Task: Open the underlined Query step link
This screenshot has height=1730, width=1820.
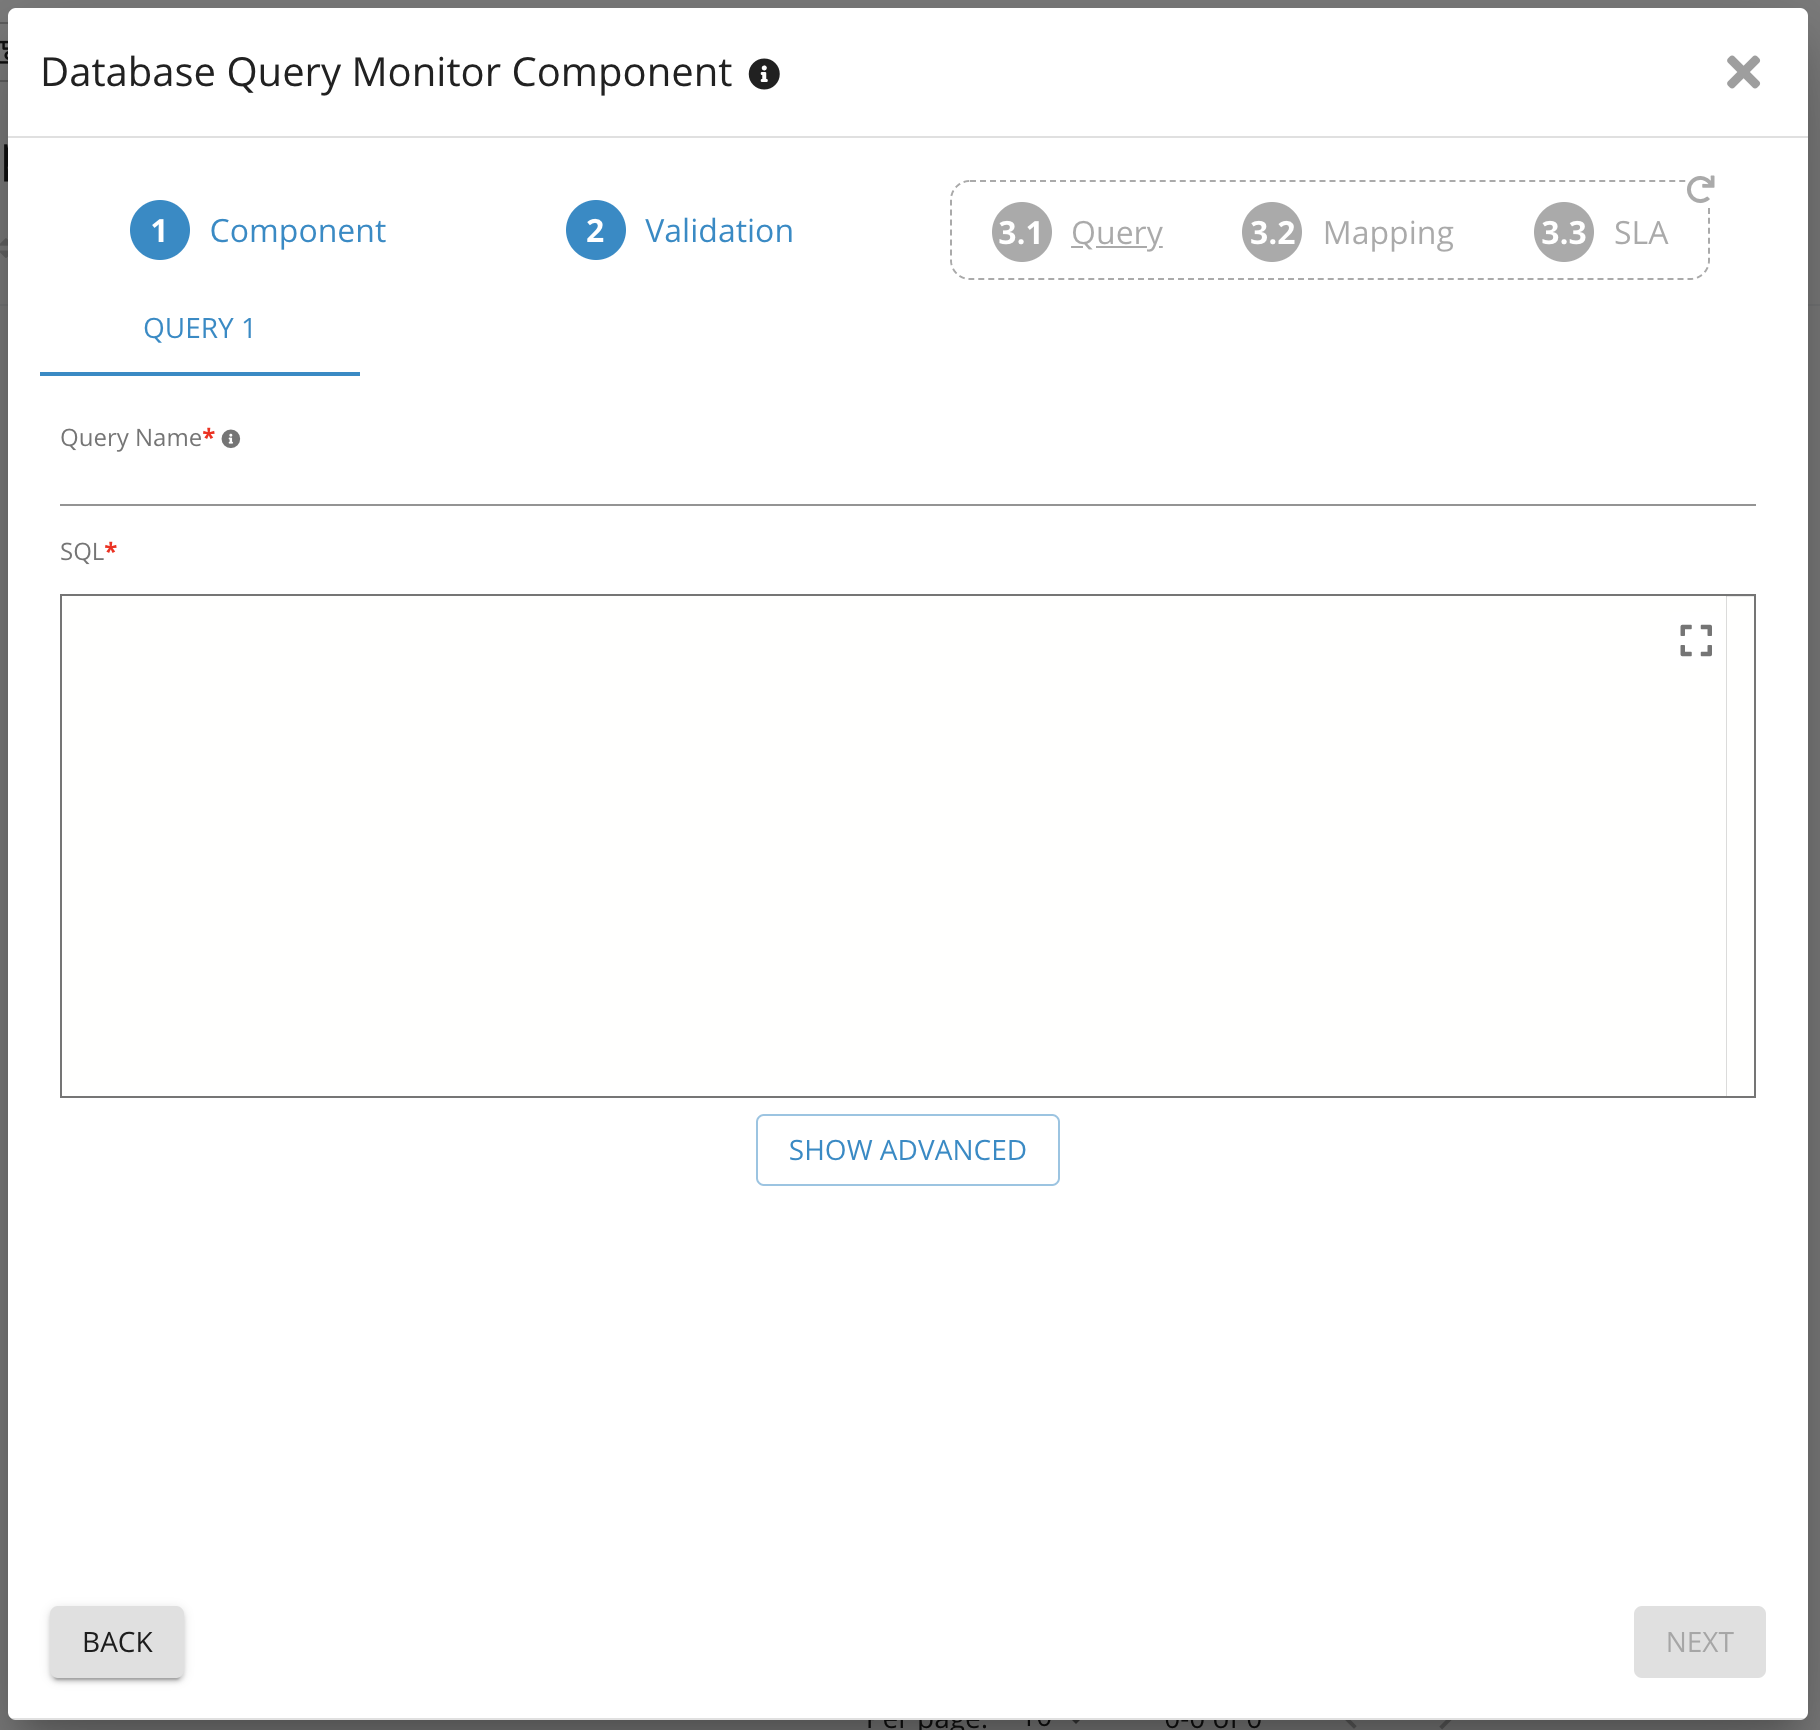Action: 1116,233
